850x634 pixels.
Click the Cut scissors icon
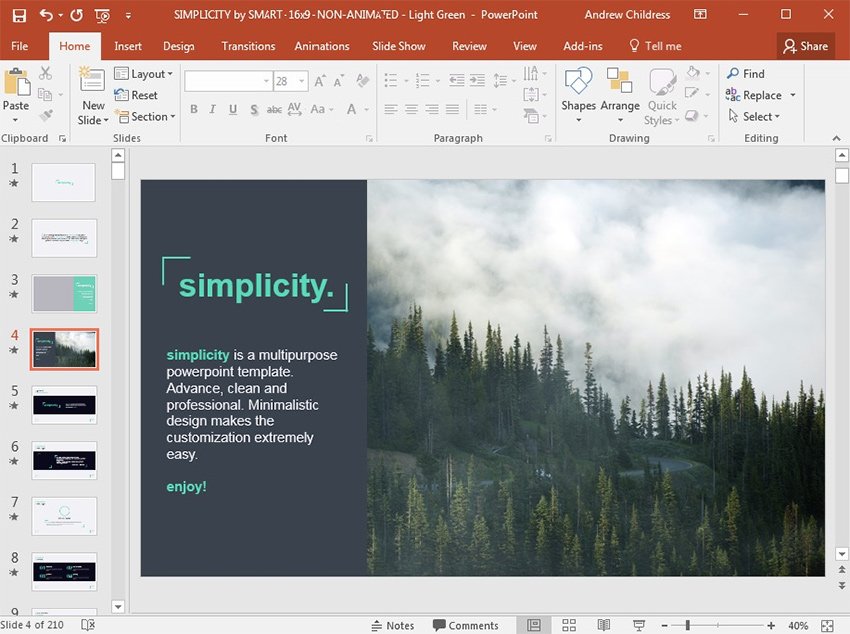46,73
